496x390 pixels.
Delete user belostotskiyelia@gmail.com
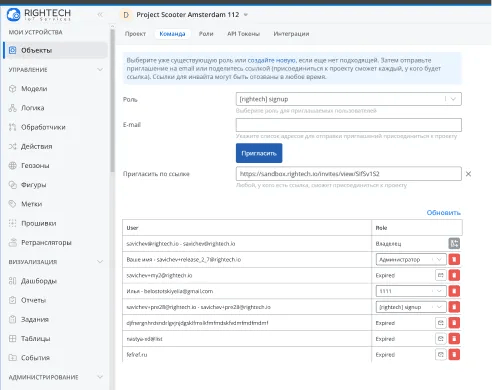tap(454, 291)
